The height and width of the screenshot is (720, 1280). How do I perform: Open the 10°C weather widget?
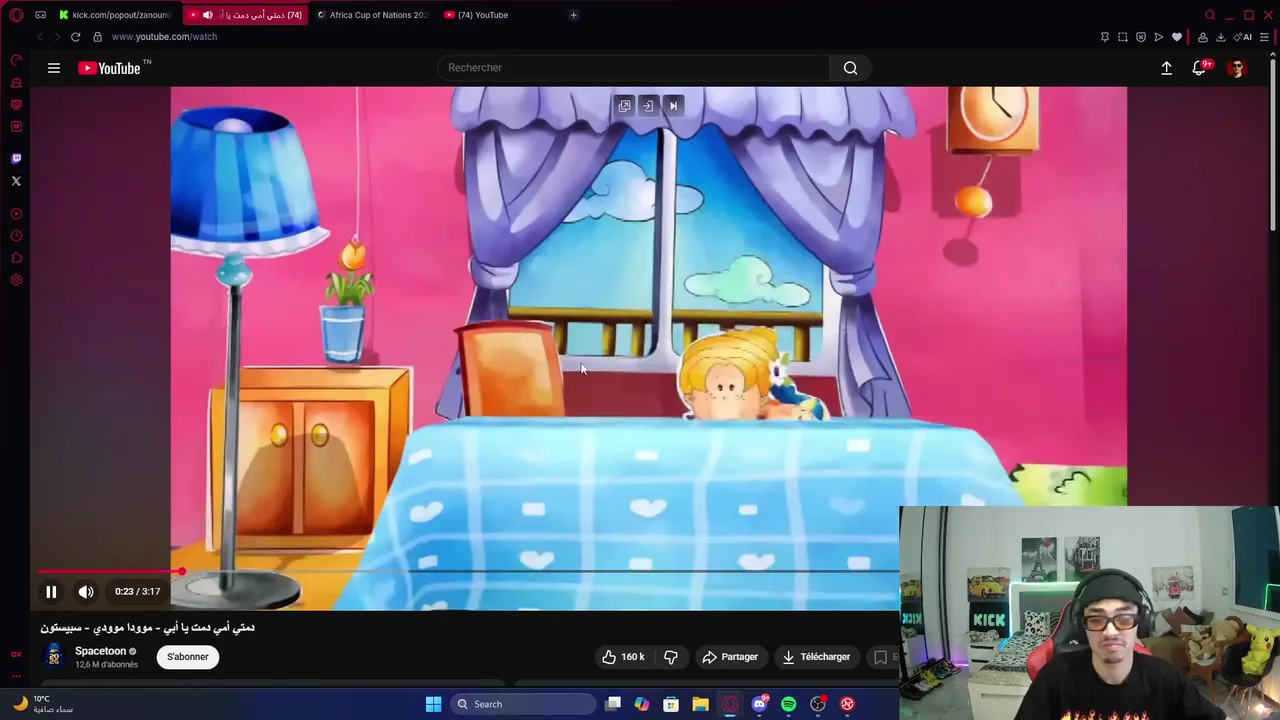(42, 704)
